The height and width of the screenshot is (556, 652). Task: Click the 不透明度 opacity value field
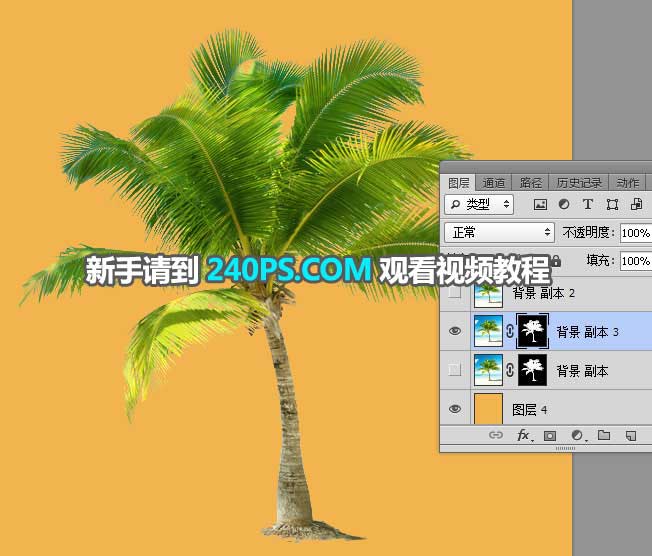(x=636, y=233)
